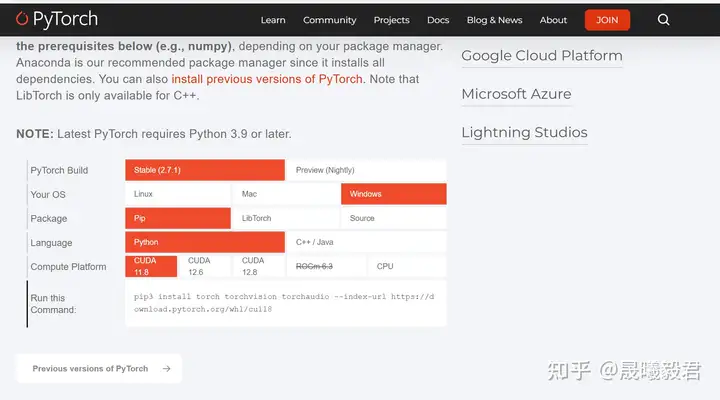Select CPU compute platform
This screenshot has height=400, width=720.
coord(407,266)
